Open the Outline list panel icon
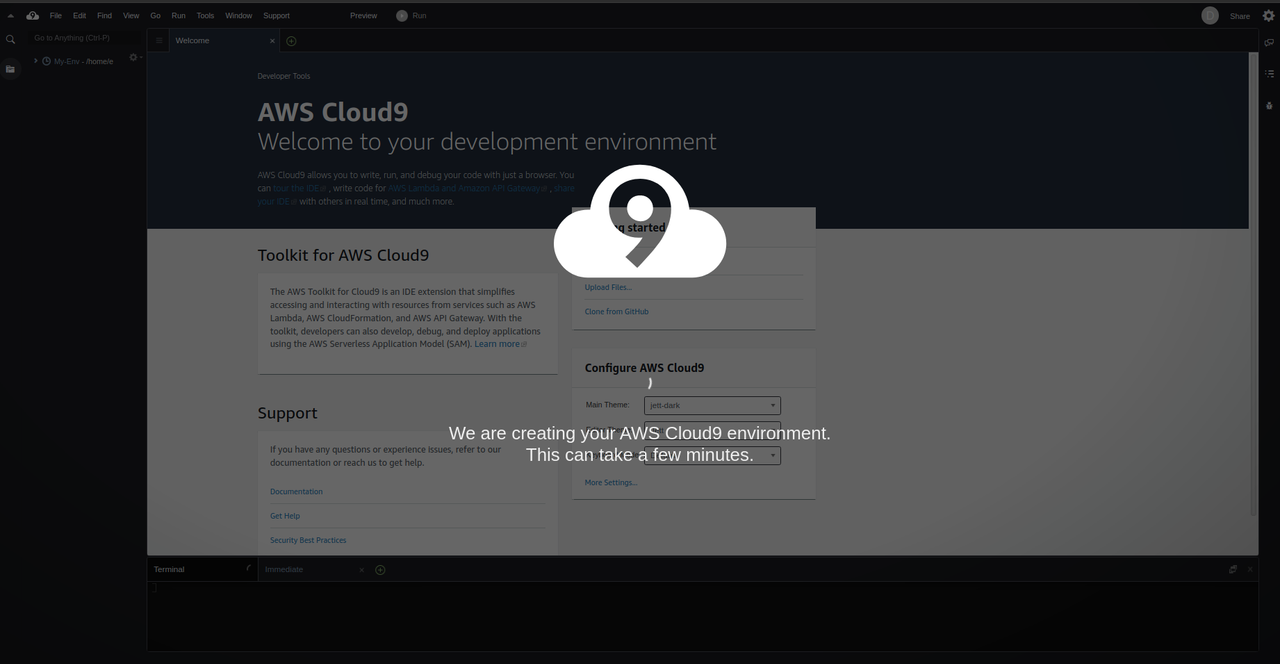This screenshot has height=664, width=1280. 1270,74
